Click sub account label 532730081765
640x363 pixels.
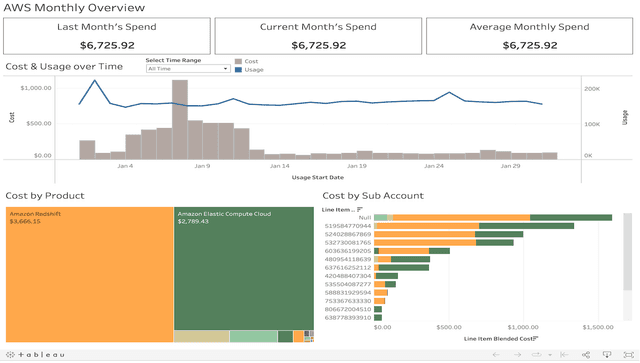348,243
